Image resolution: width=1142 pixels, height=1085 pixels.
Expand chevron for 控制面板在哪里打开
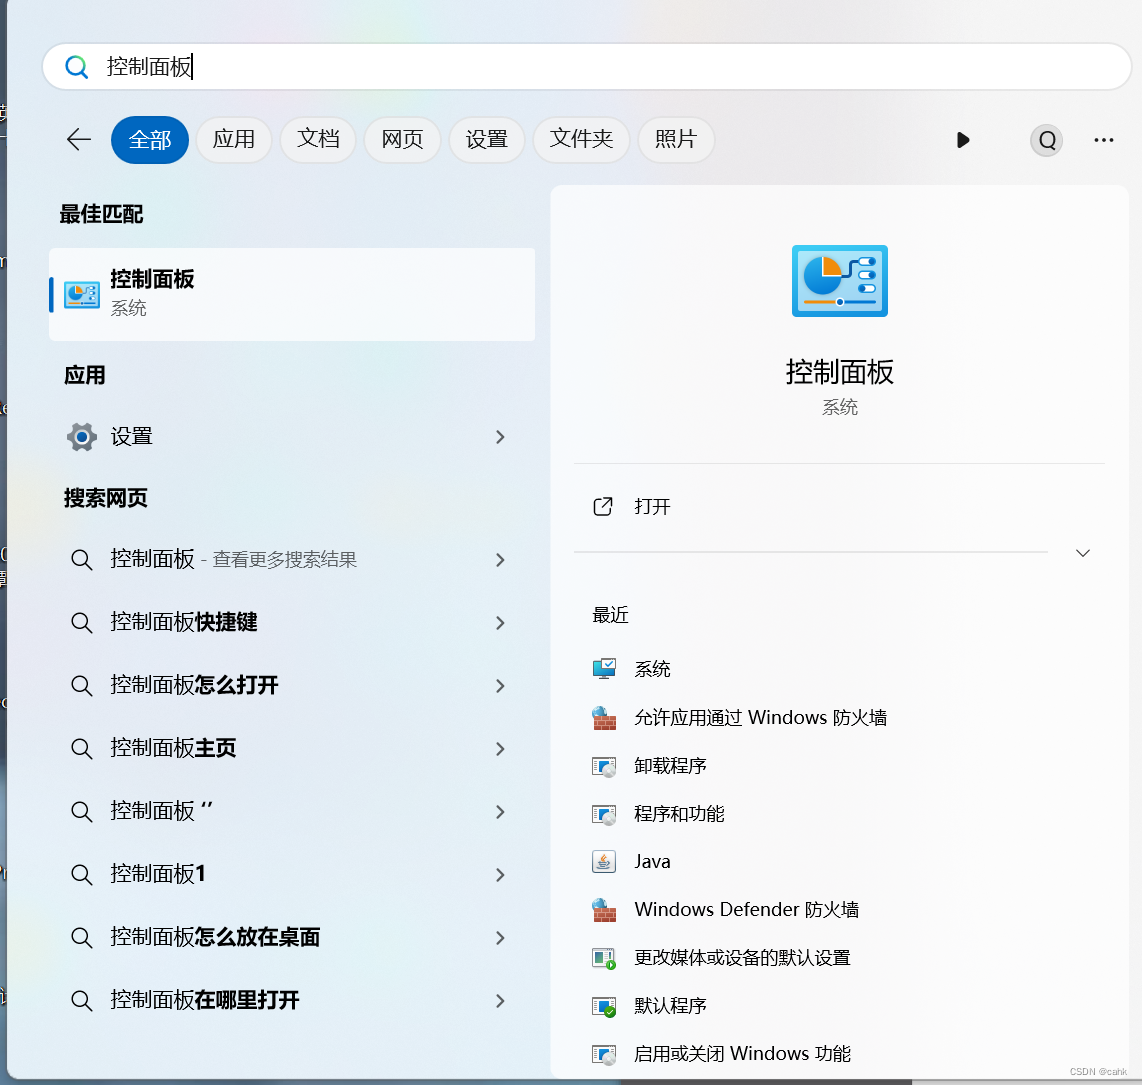[x=500, y=1001]
